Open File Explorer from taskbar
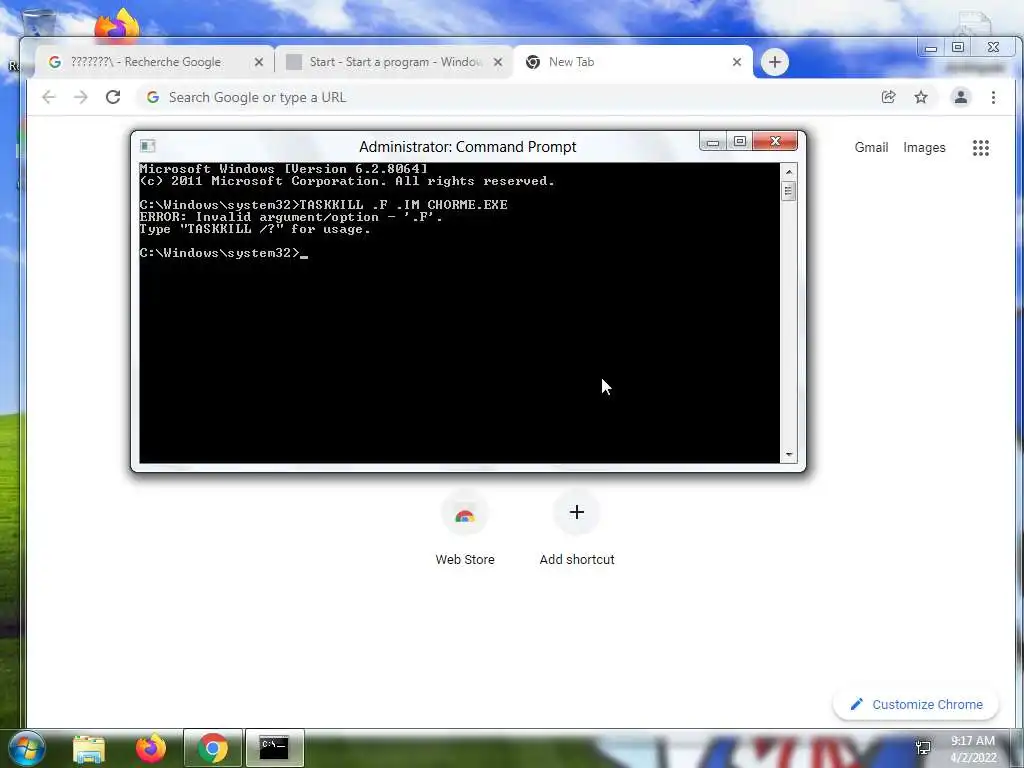 [89, 748]
